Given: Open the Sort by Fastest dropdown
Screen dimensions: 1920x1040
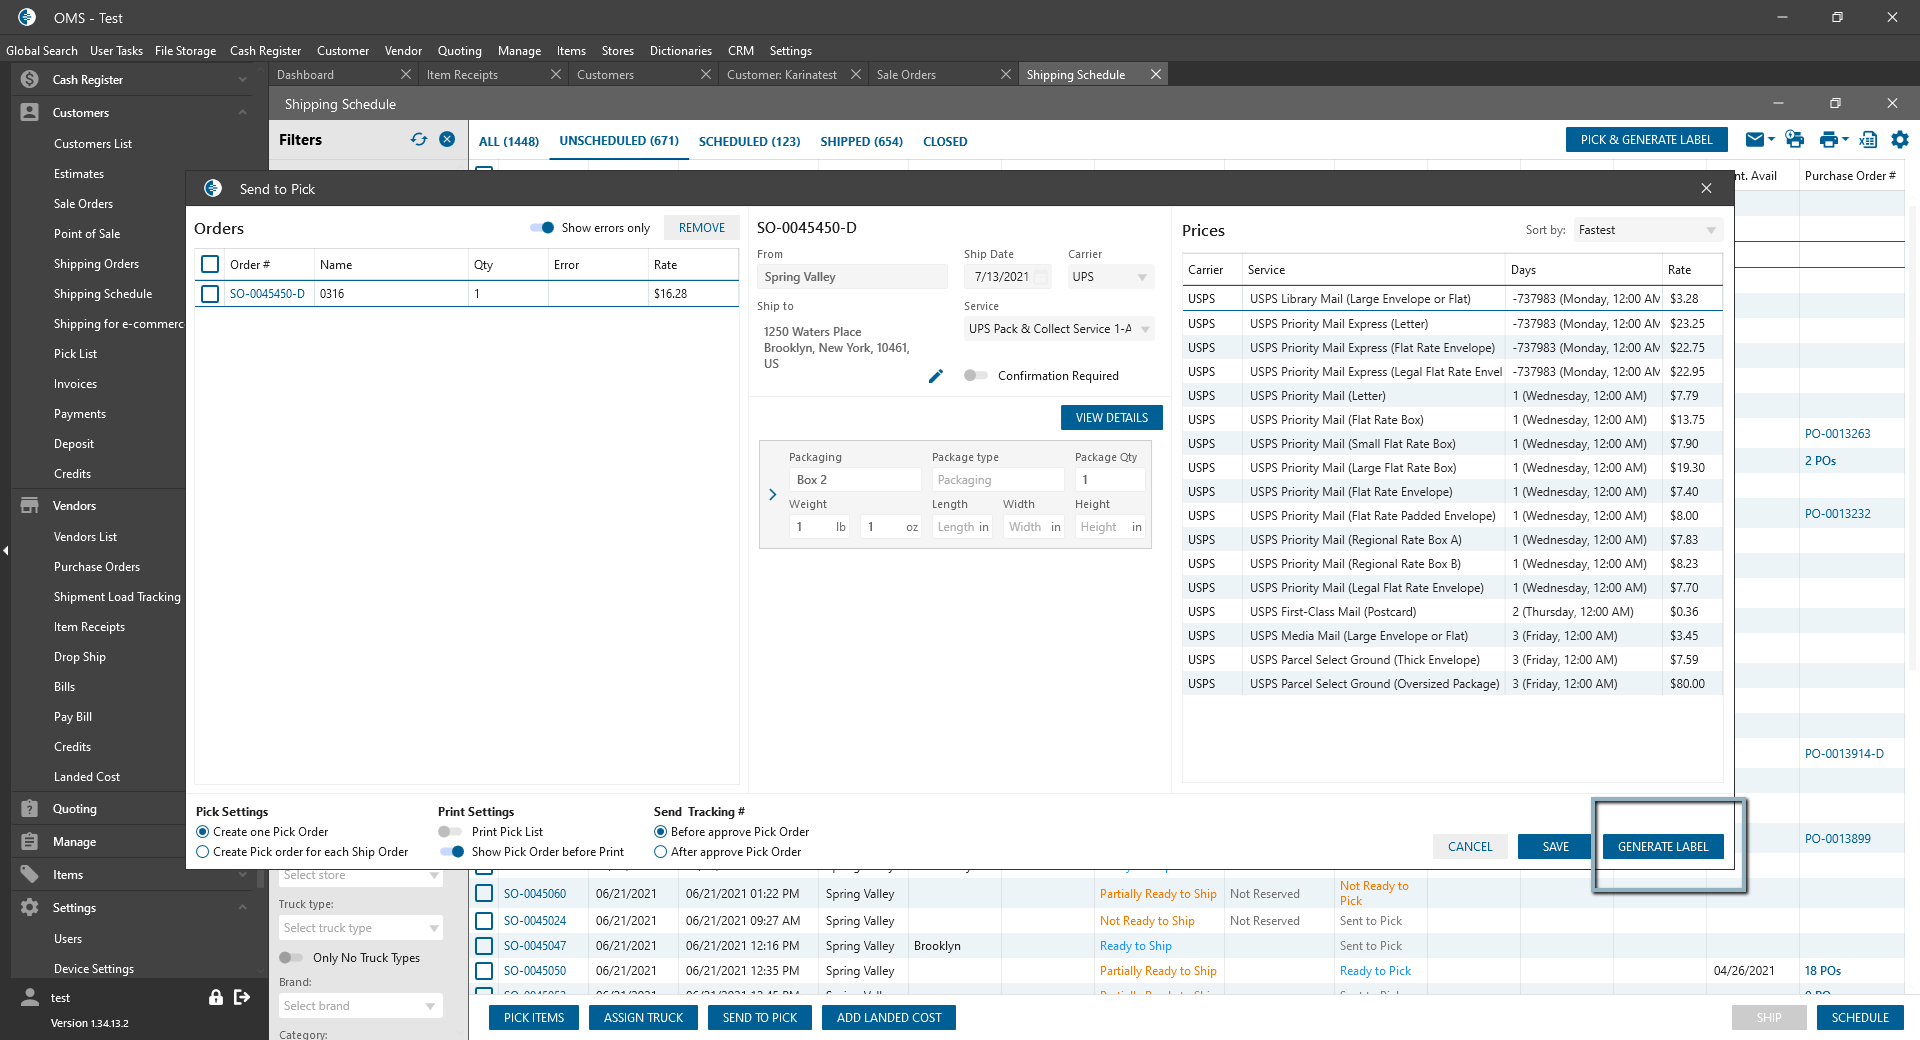Looking at the screenshot, I should (x=1646, y=230).
